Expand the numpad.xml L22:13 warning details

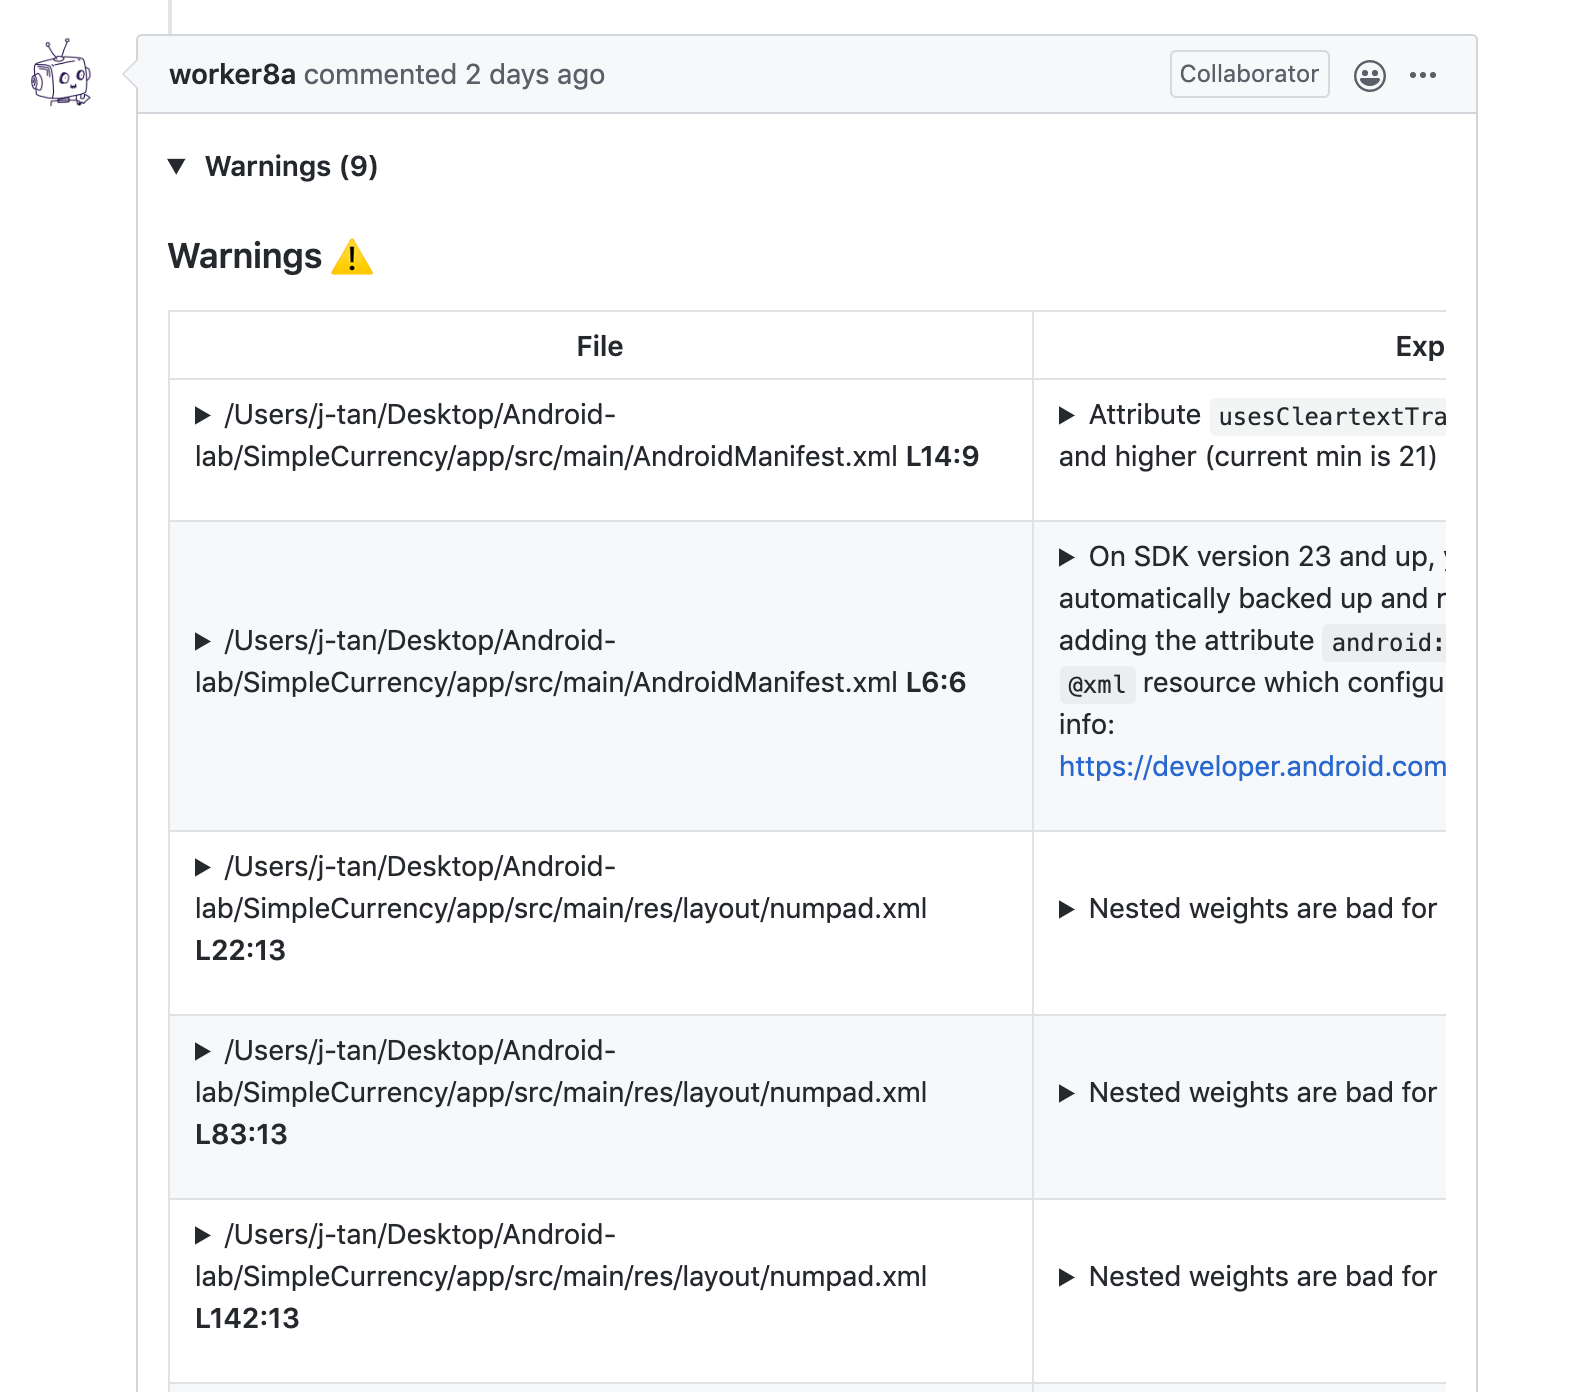point(203,866)
